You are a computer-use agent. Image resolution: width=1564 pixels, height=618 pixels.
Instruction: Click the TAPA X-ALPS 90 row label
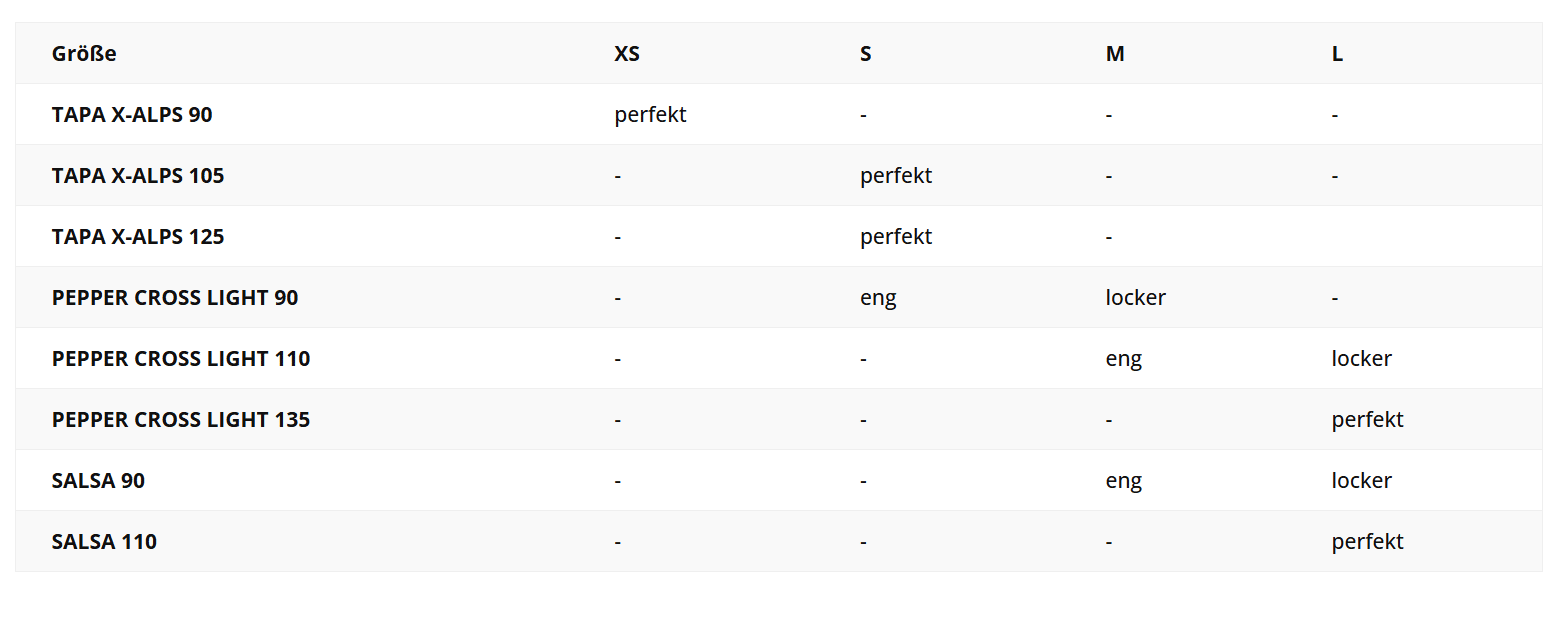pos(132,115)
